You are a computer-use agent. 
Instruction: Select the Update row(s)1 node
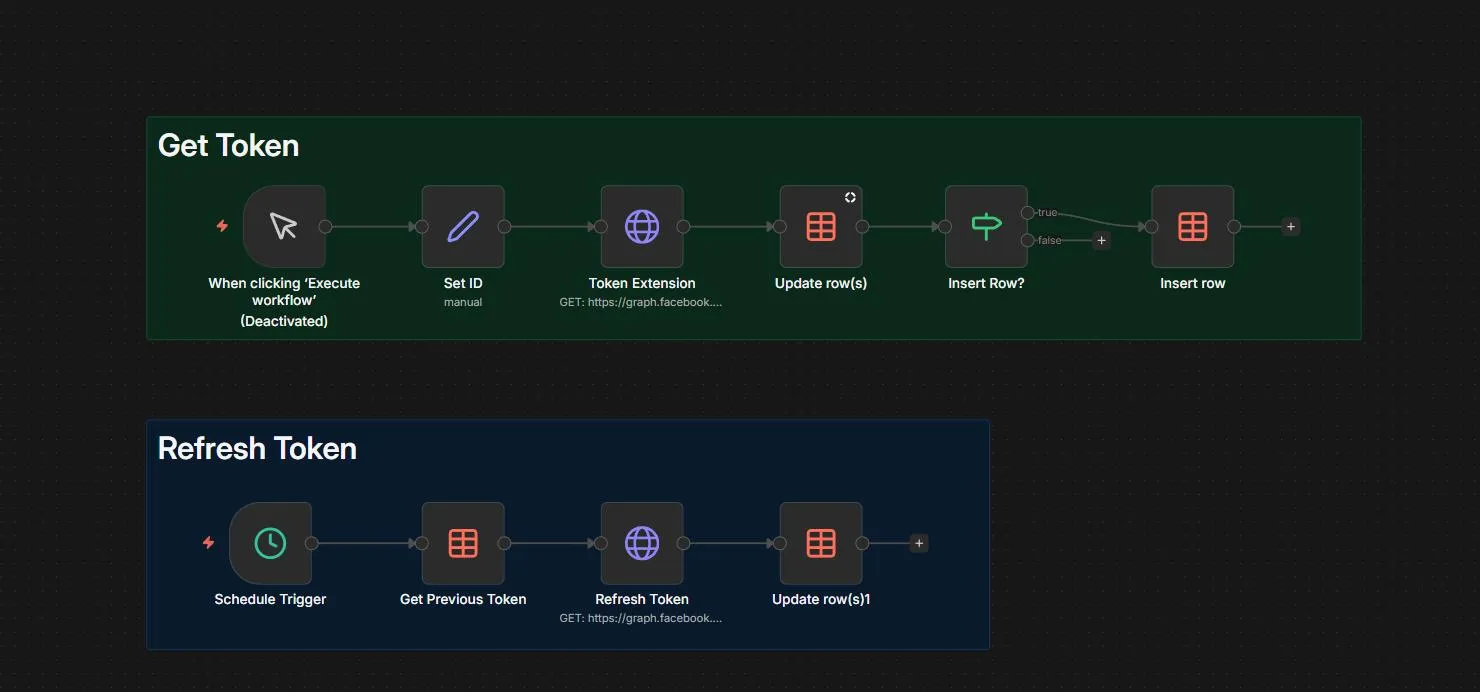[821, 544]
